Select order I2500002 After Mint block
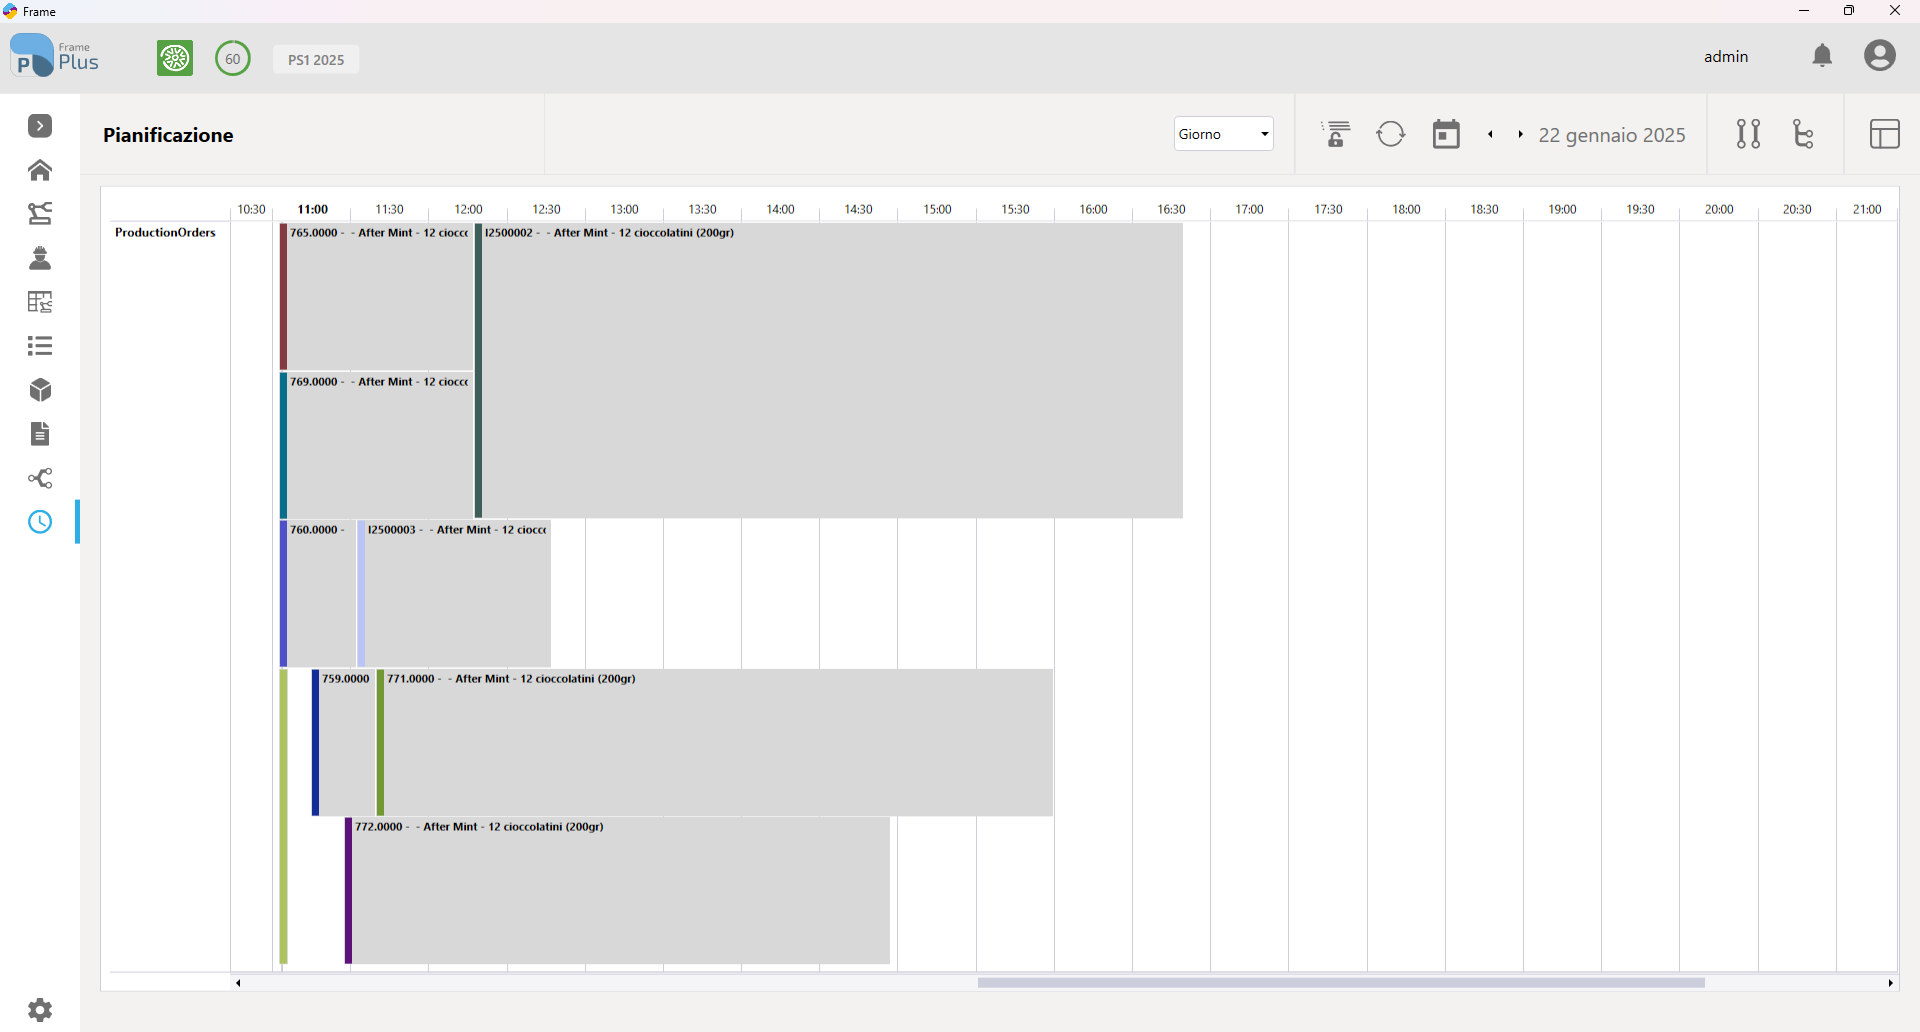Screen dimensions: 1920x1032 829,371
